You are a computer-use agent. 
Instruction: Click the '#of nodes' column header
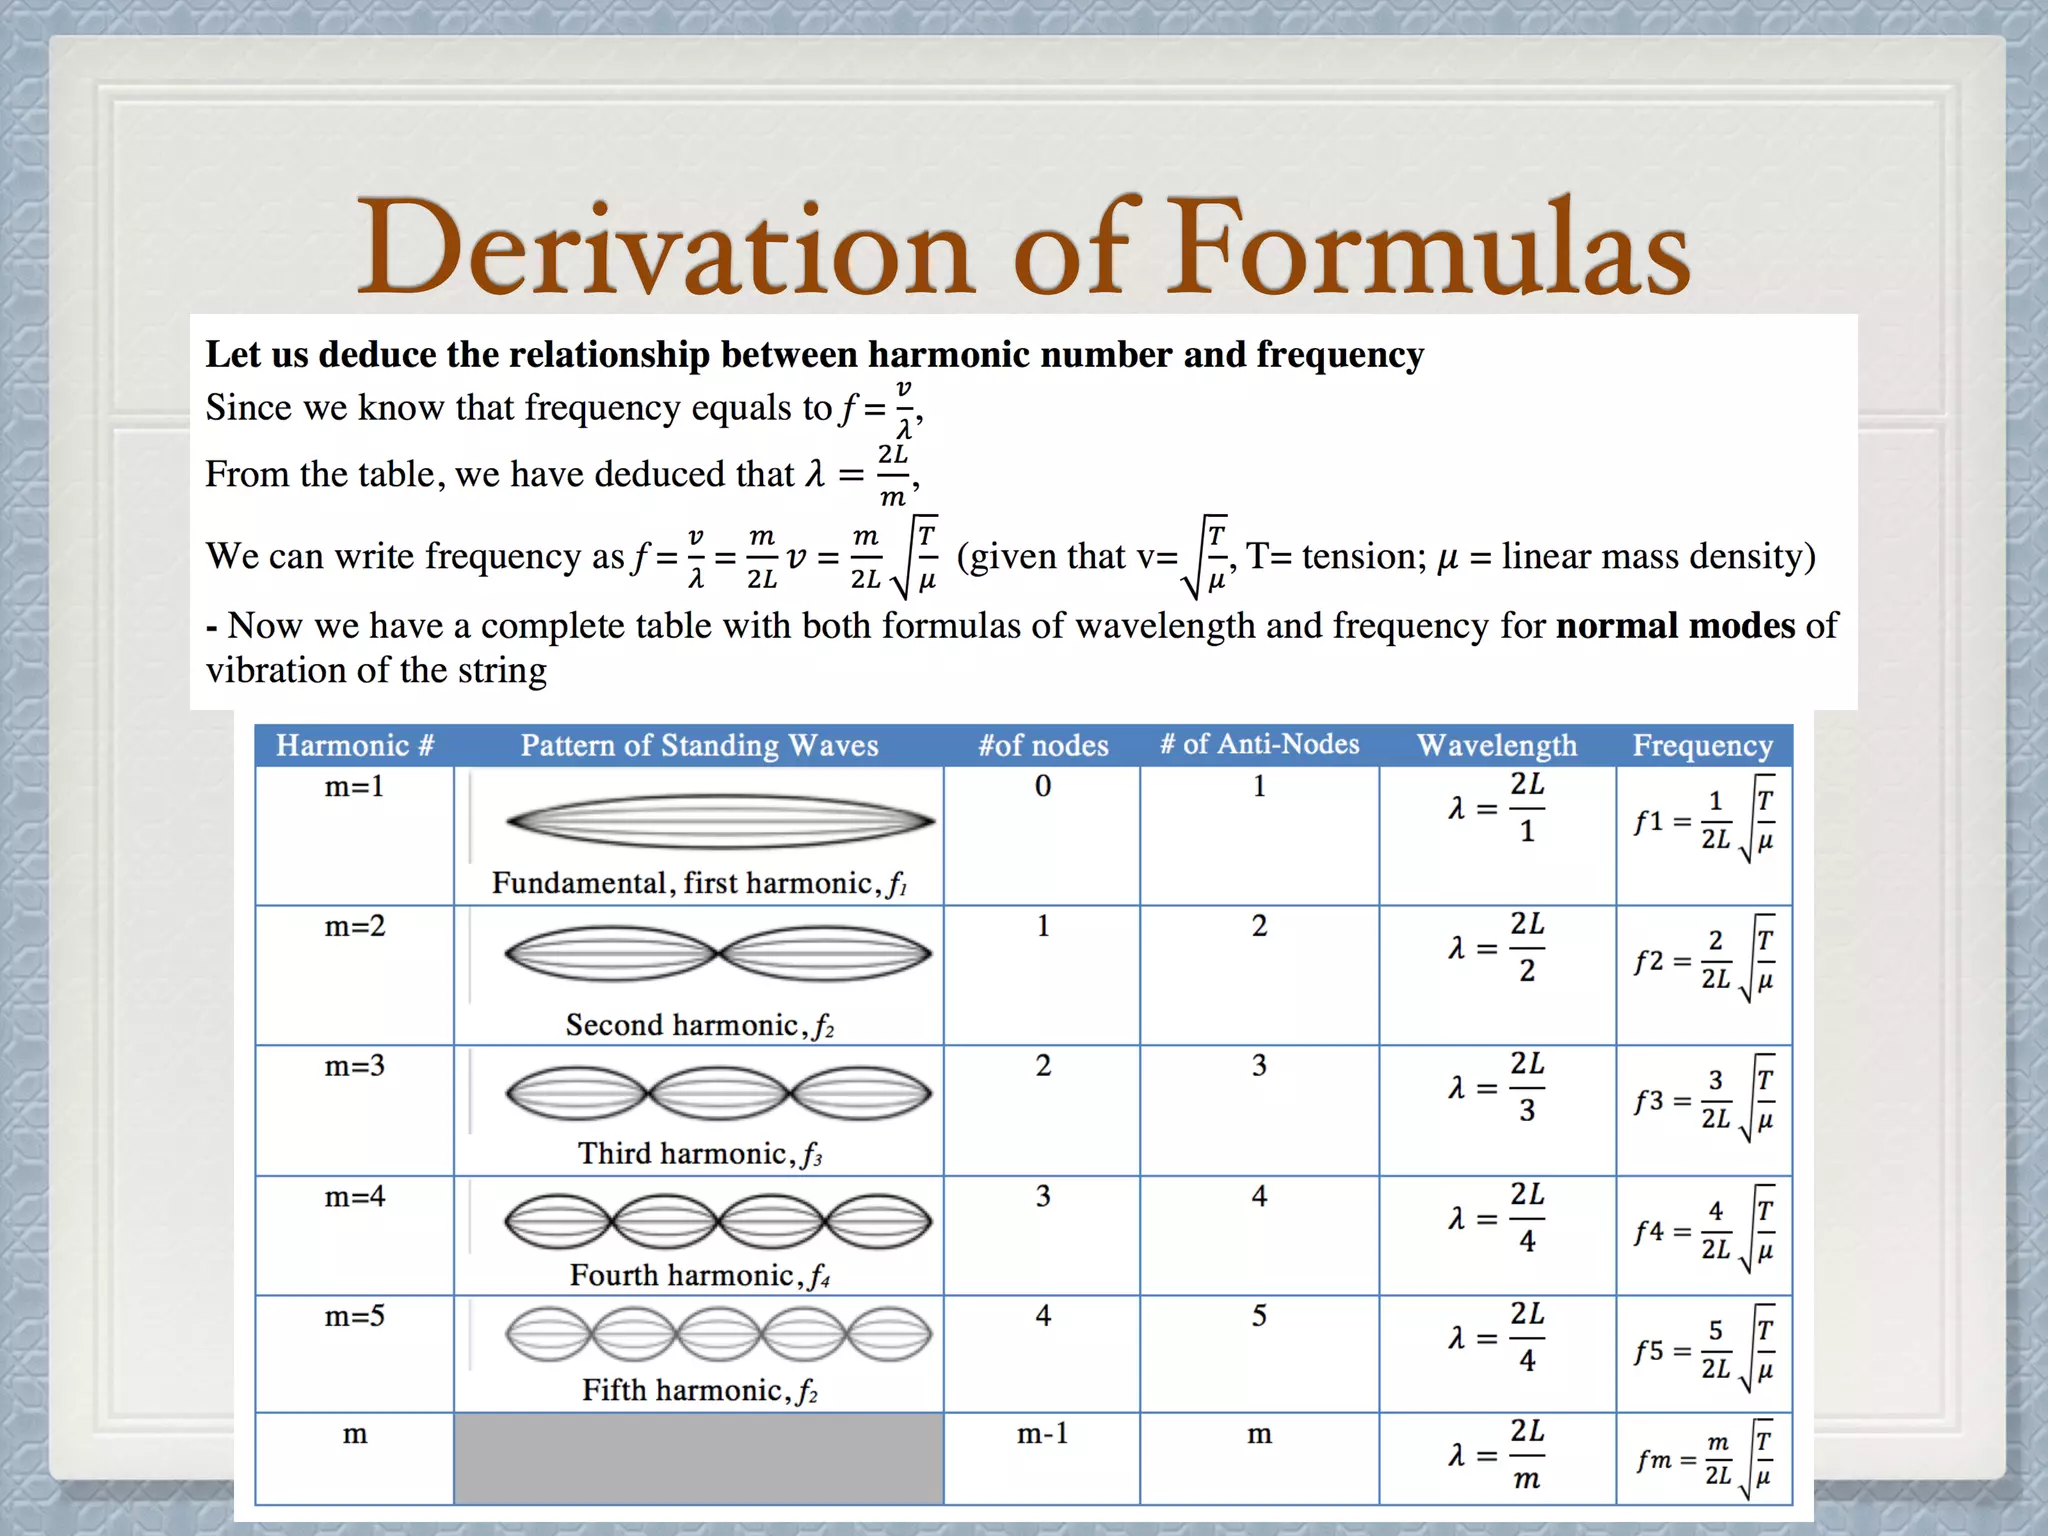coord(1042,745)
